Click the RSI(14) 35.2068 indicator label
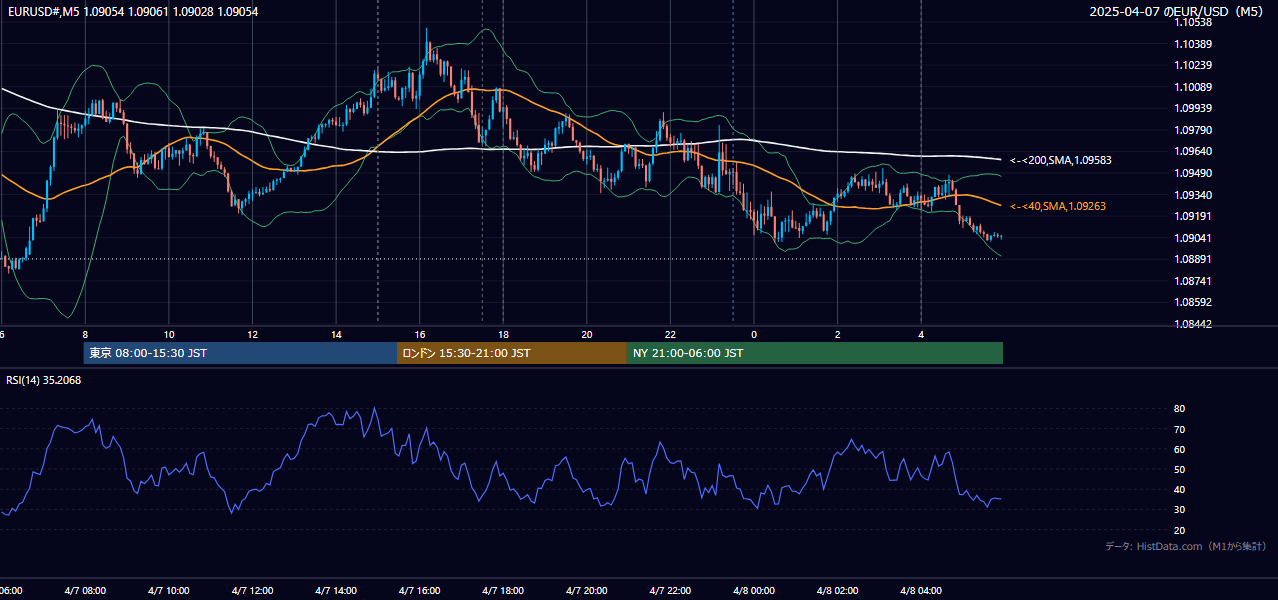 (x=44, y=380)
